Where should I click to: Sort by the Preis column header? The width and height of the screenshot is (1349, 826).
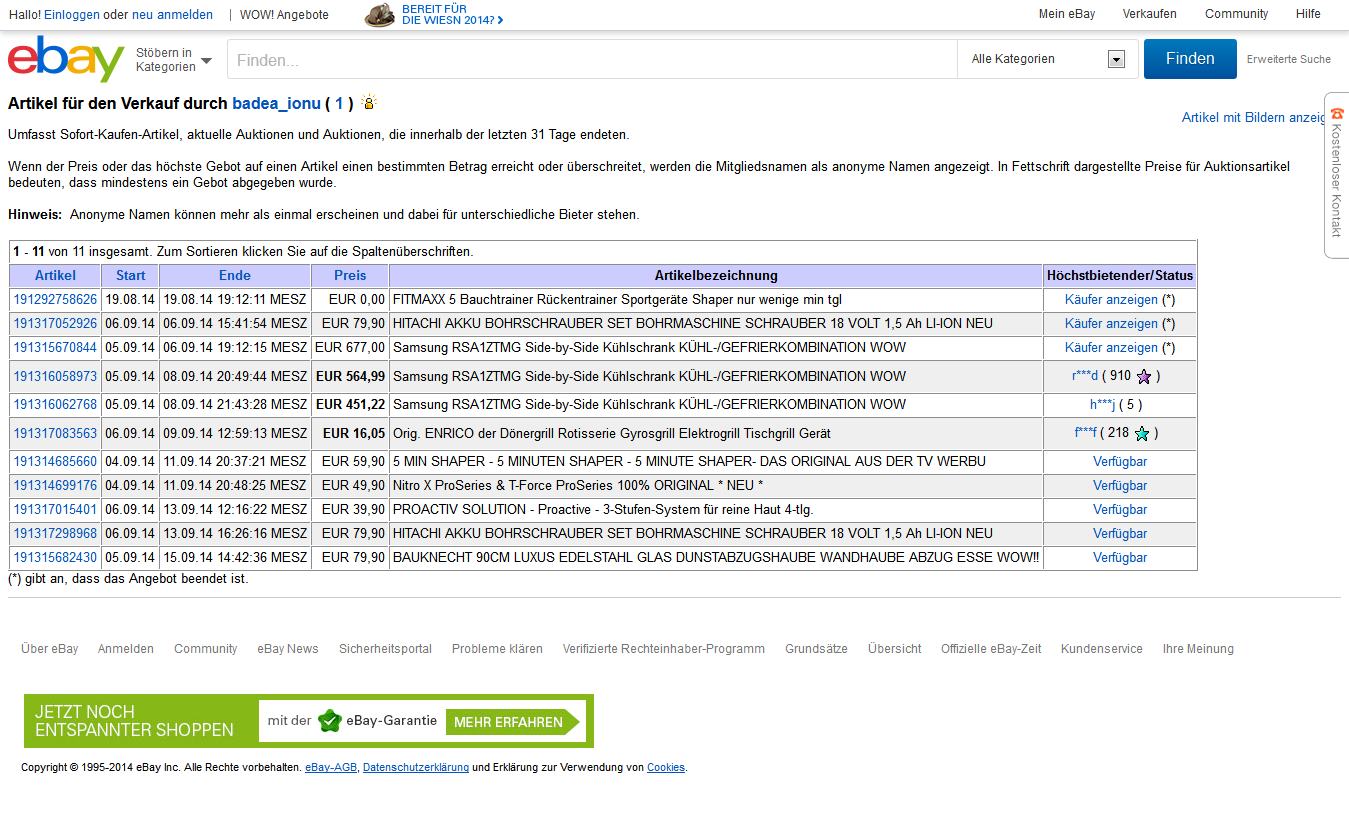tap(350, 275)
